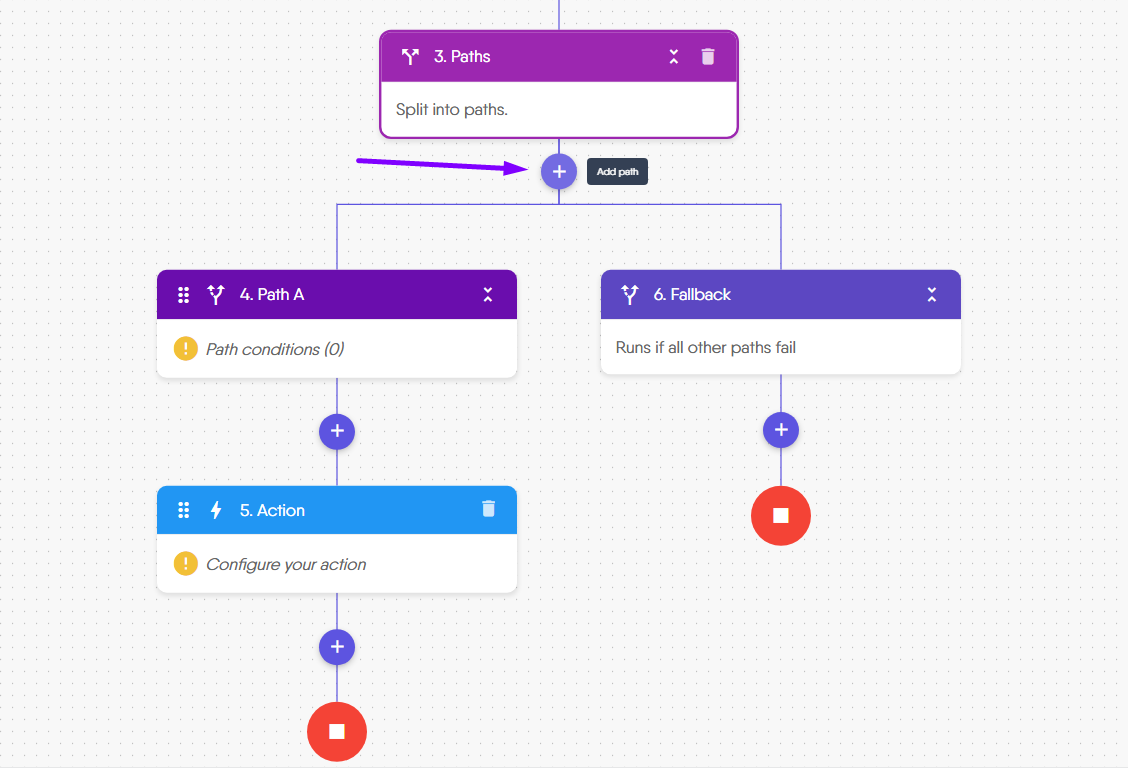Click the drag handle on Action step
Image resolution: width=1128 pixels, height=768 pixels.
(x=184, y=510)
